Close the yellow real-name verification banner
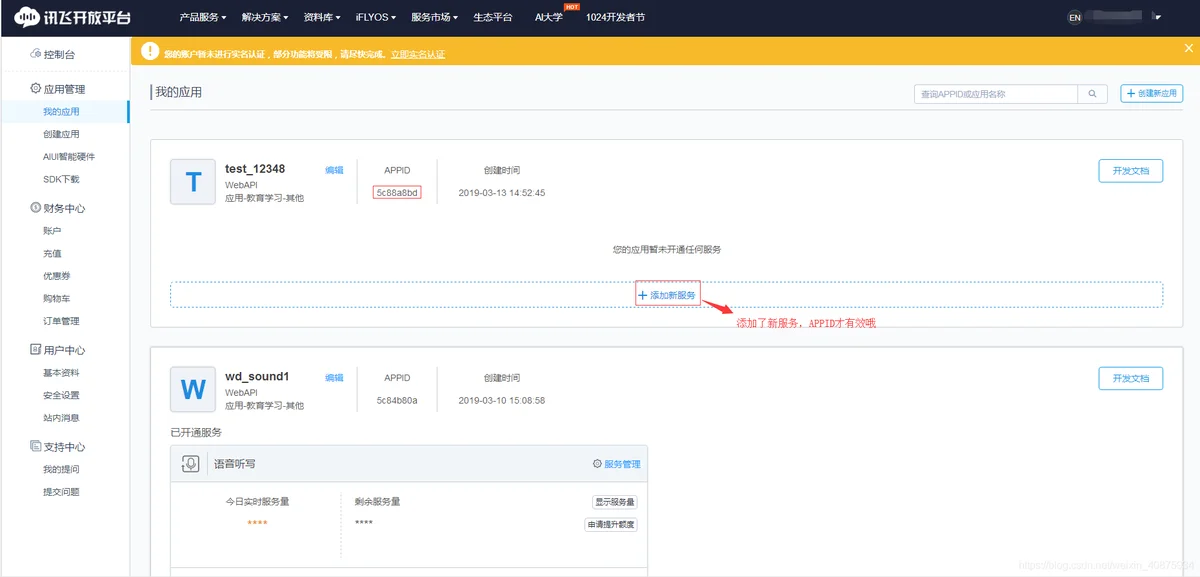The width and height of the screenshot is (1200, 577). (1188, 47)
